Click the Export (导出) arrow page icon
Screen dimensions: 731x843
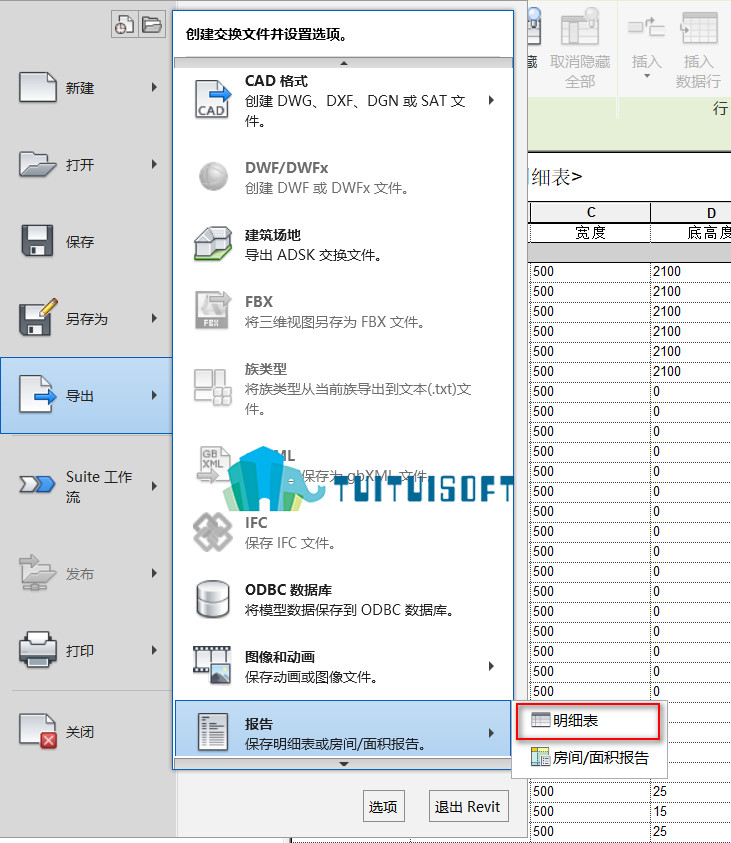(38, 395)
